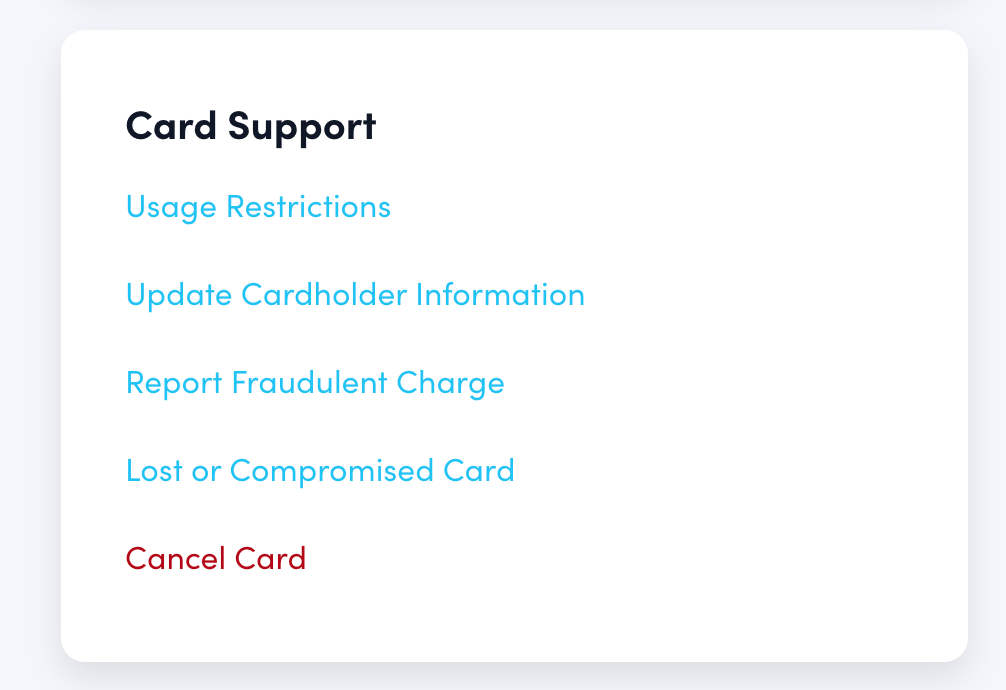Report a fraudulent charge on card
Screen dimensions: 1006x690
coord(315,383)
